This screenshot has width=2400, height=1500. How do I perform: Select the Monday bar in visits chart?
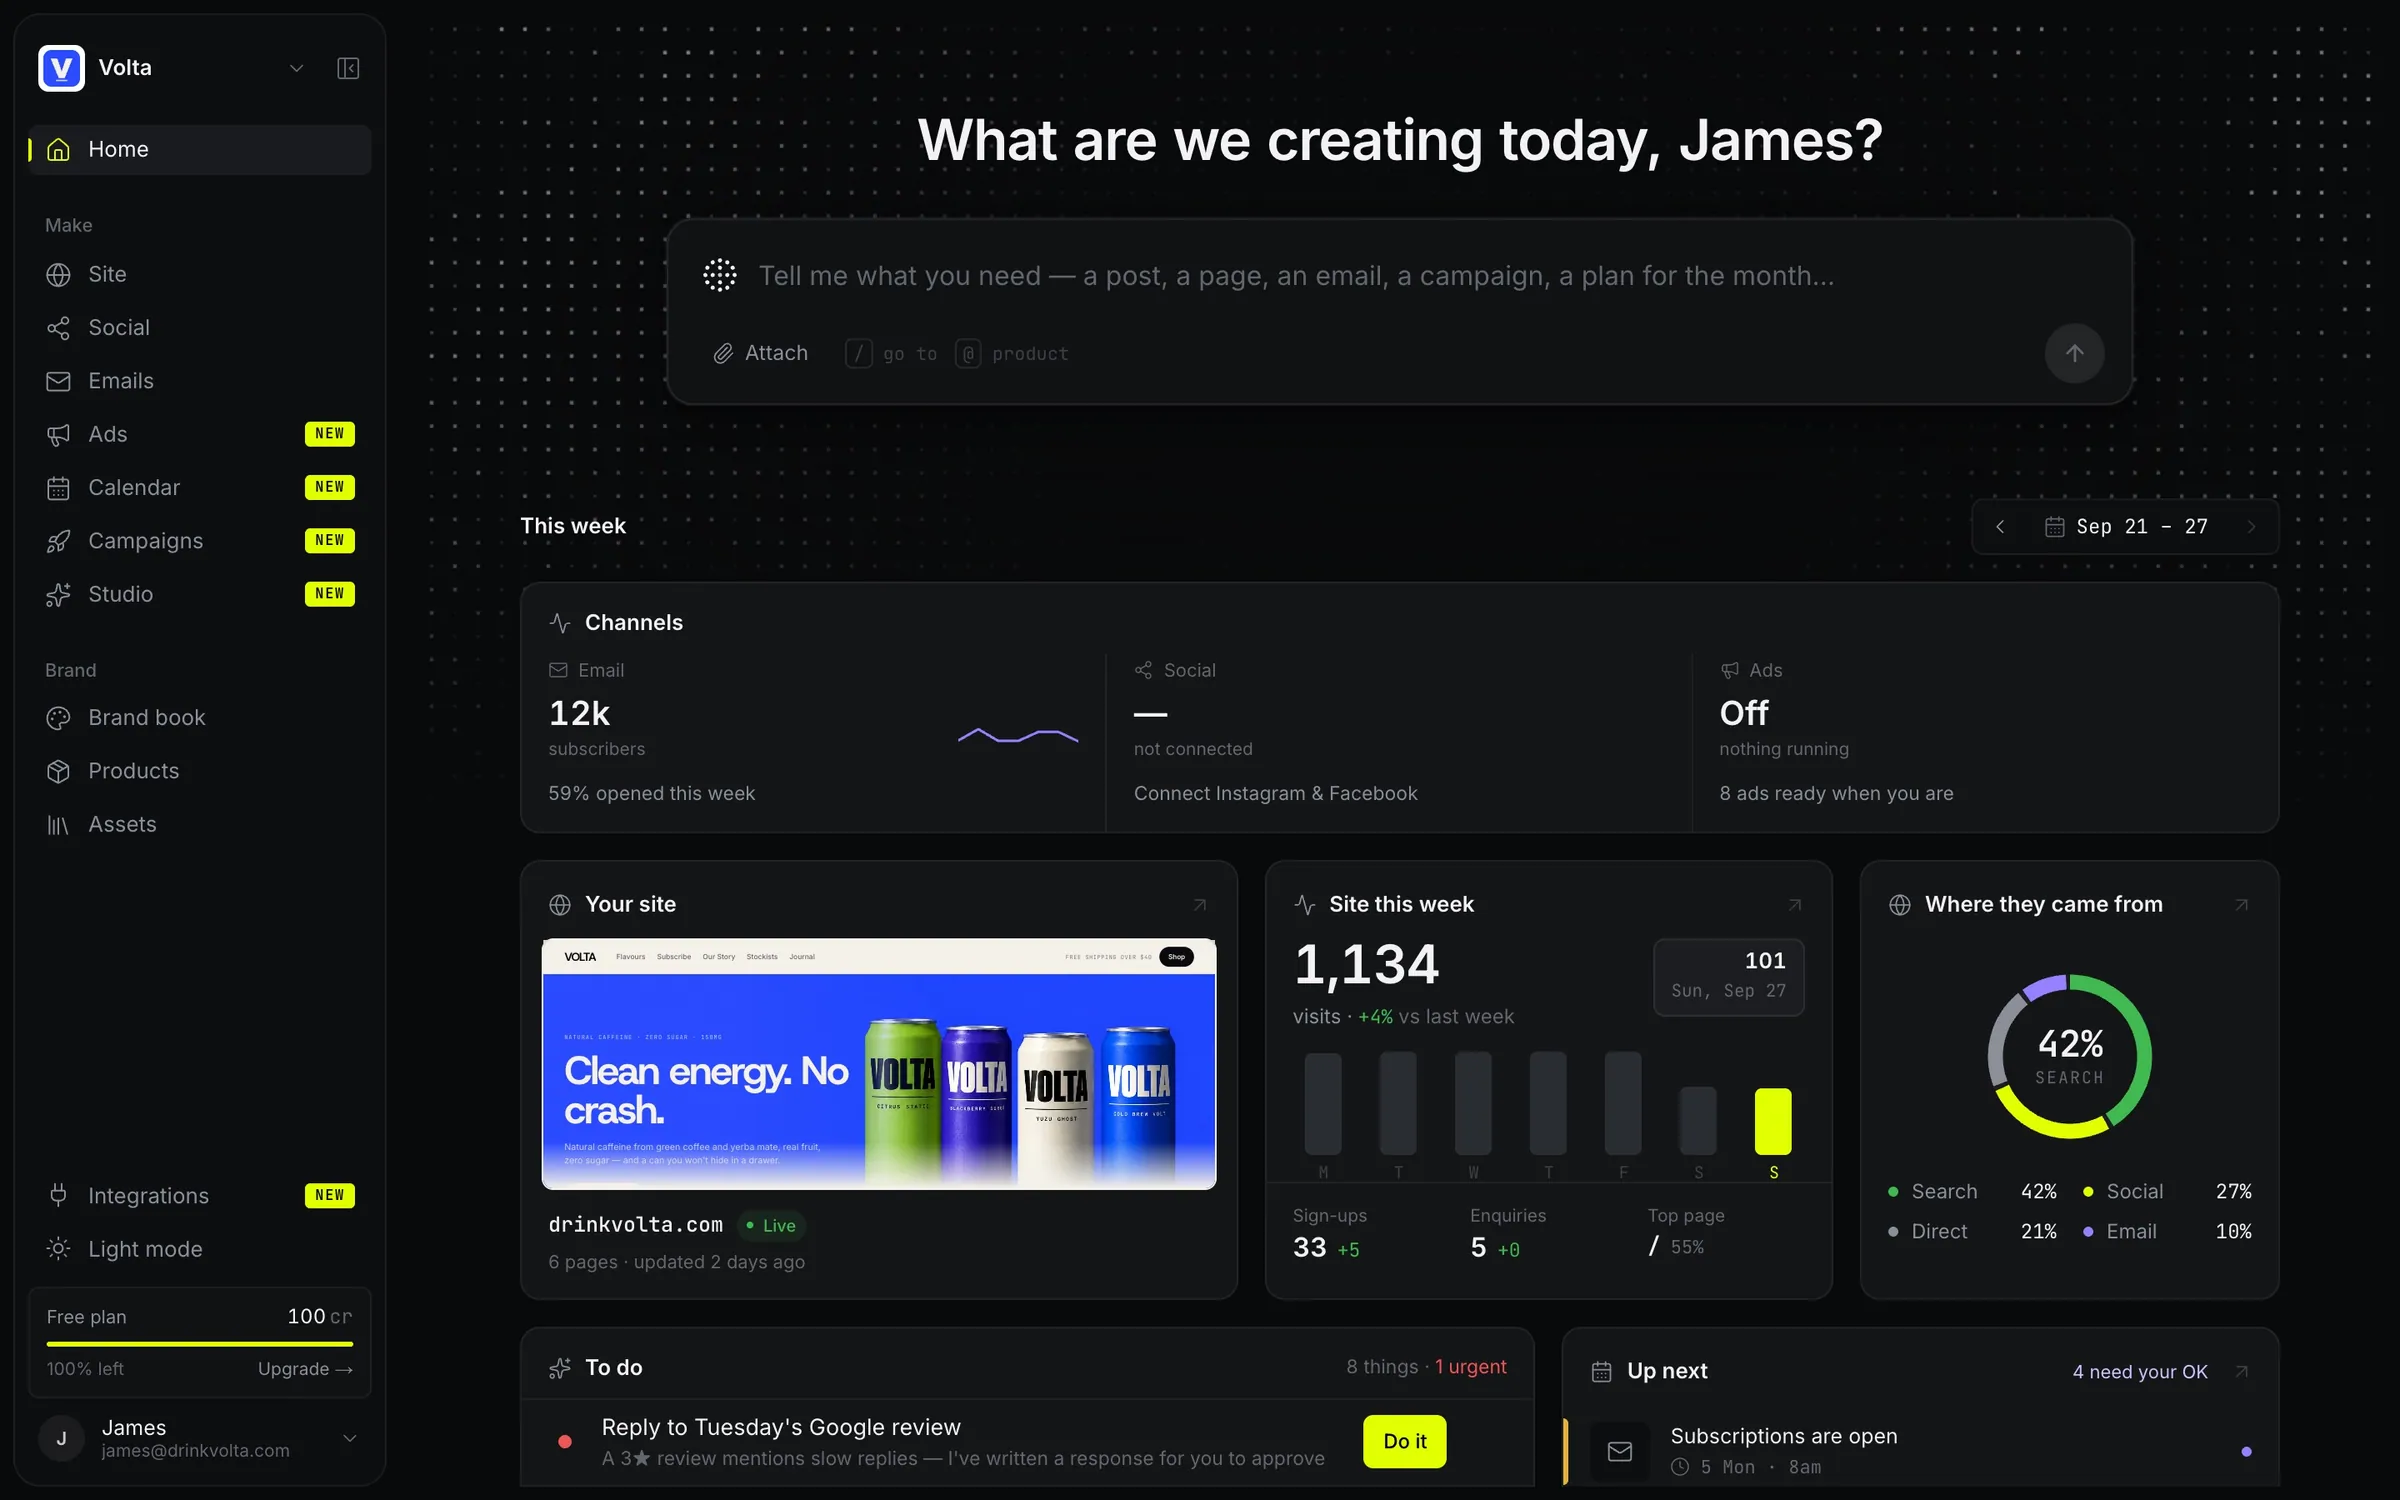[x=1323, y=1104]
